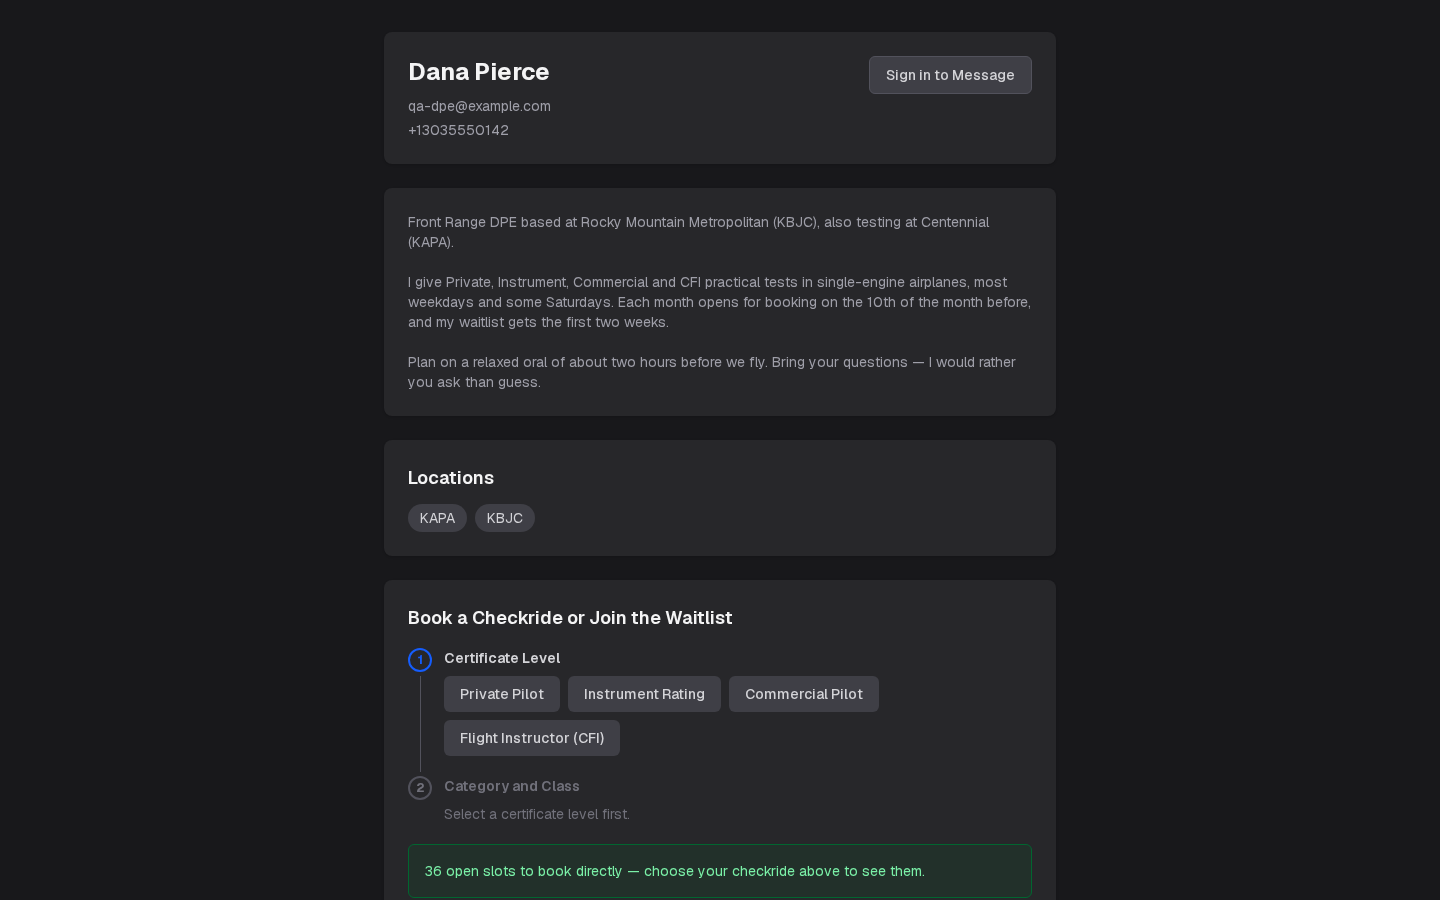Choose the Instrument Rating option
Viewport: 1440px width, 900px height.
(x=644, y=694)
